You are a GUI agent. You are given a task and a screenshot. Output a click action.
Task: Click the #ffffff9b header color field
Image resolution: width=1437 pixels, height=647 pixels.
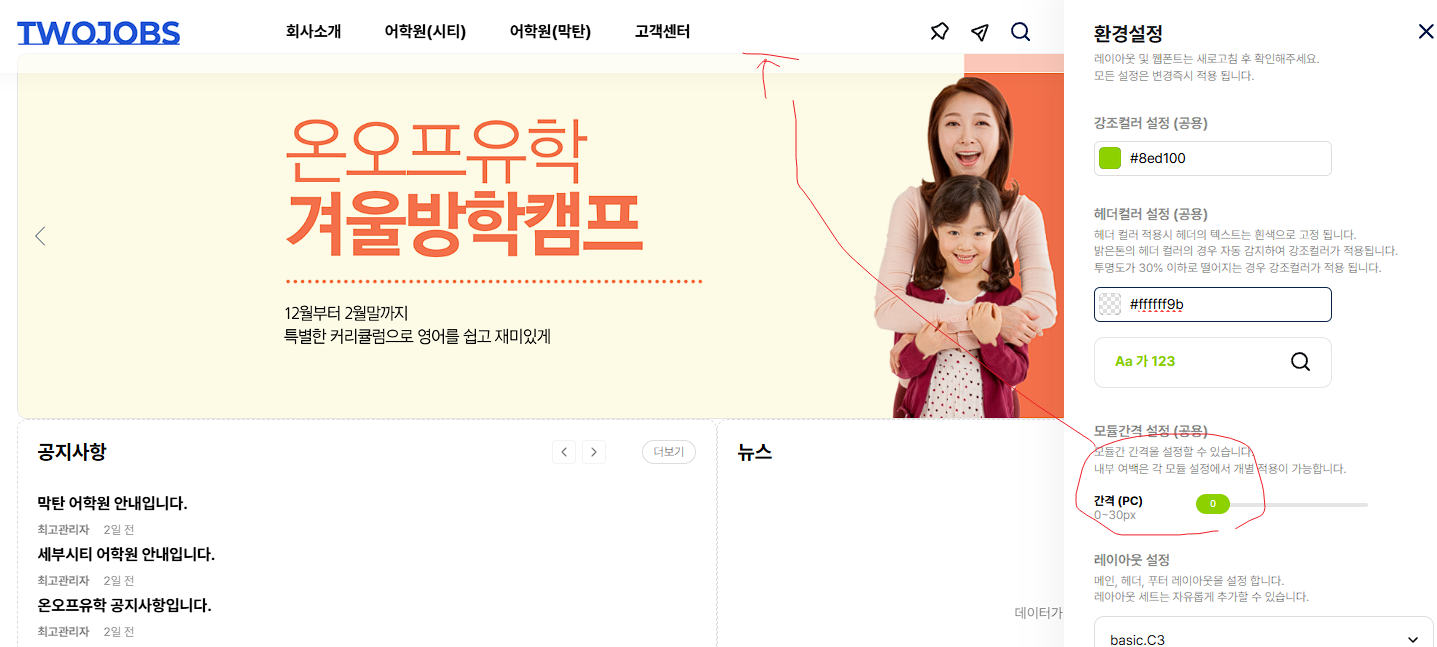coord(1213,304)
